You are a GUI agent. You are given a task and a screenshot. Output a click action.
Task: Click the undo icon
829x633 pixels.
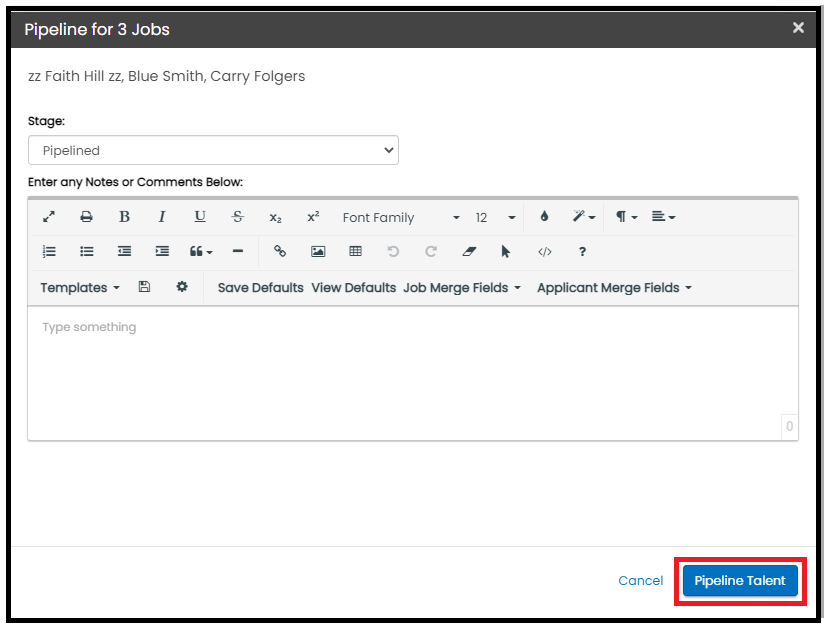(393, 252)
